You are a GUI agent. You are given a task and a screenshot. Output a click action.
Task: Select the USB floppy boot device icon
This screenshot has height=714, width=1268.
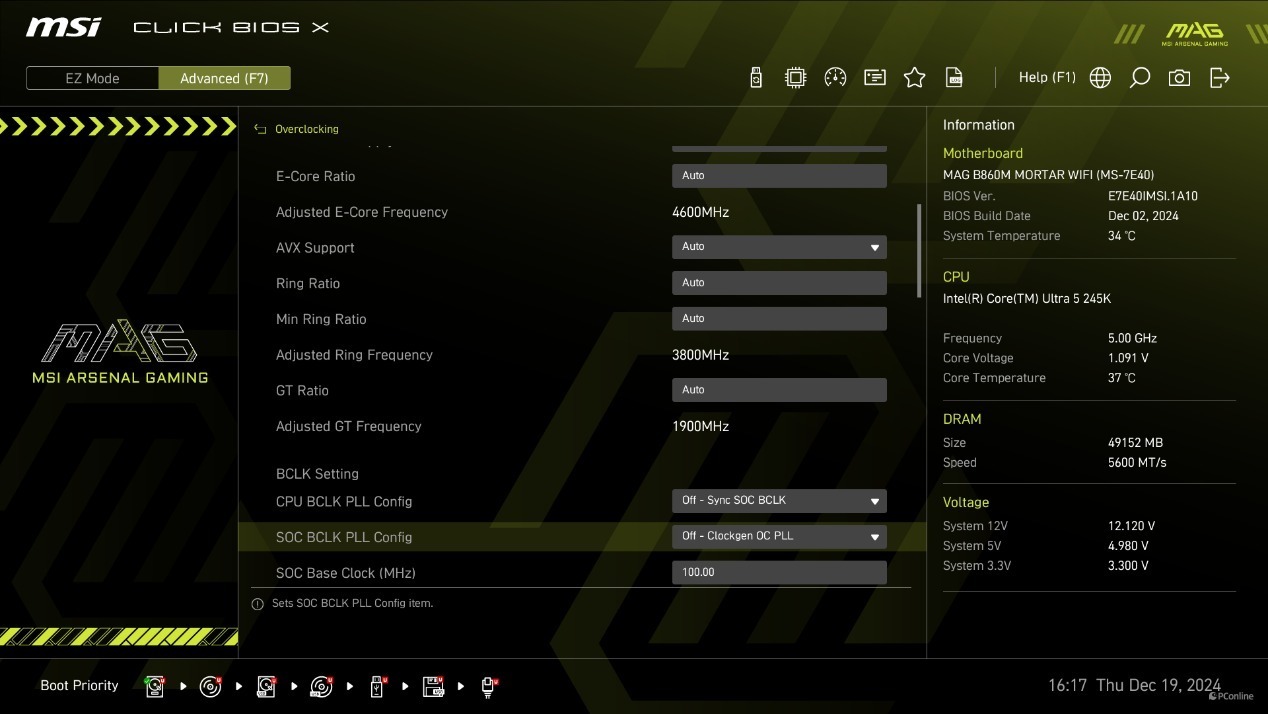click(x=433, y=686)
